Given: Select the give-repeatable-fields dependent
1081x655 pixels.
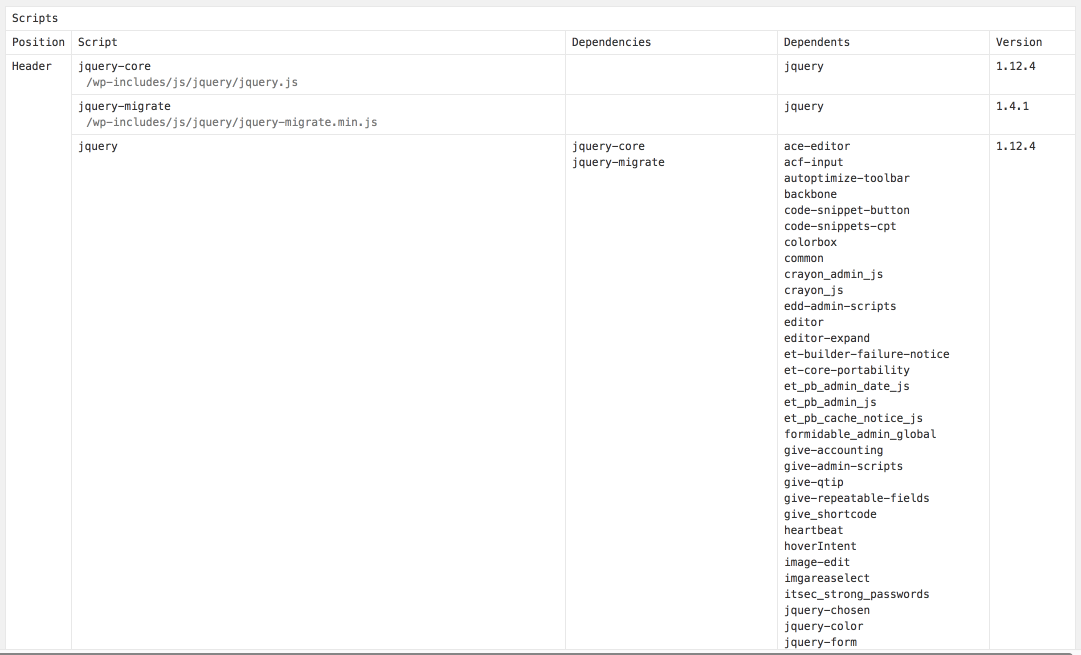Looking at the screenshot, I should pos(856,498).
